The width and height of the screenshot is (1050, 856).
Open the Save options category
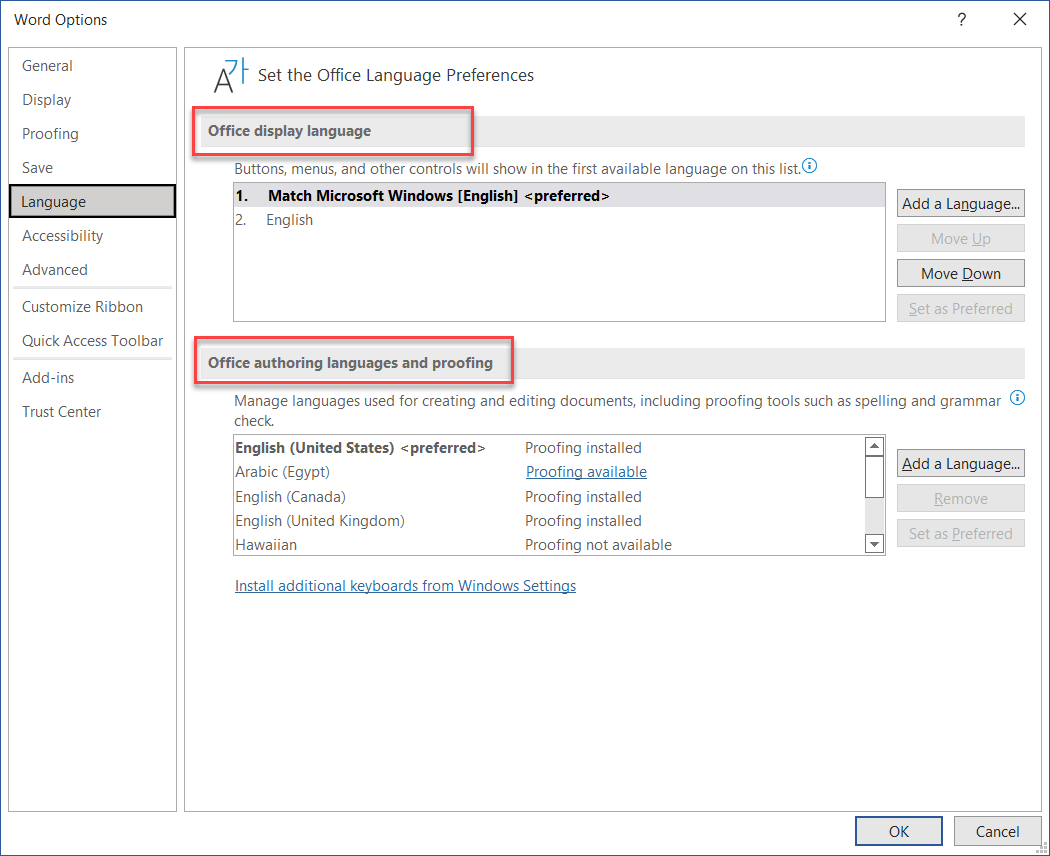click(92, 167)
